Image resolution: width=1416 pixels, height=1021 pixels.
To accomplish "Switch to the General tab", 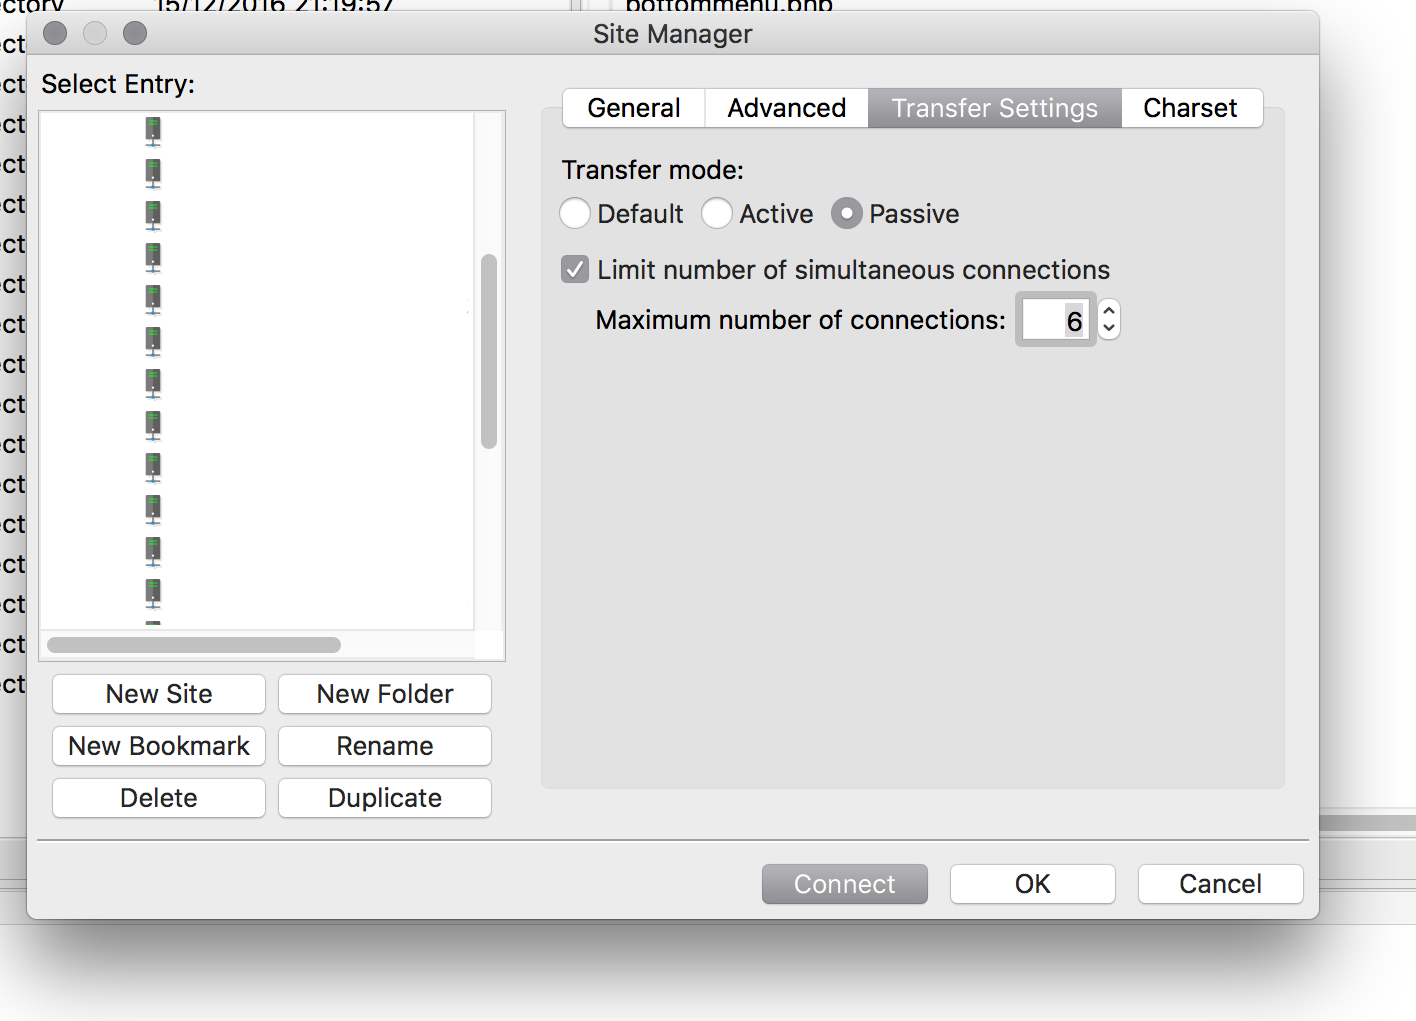I will pos(634,108).
